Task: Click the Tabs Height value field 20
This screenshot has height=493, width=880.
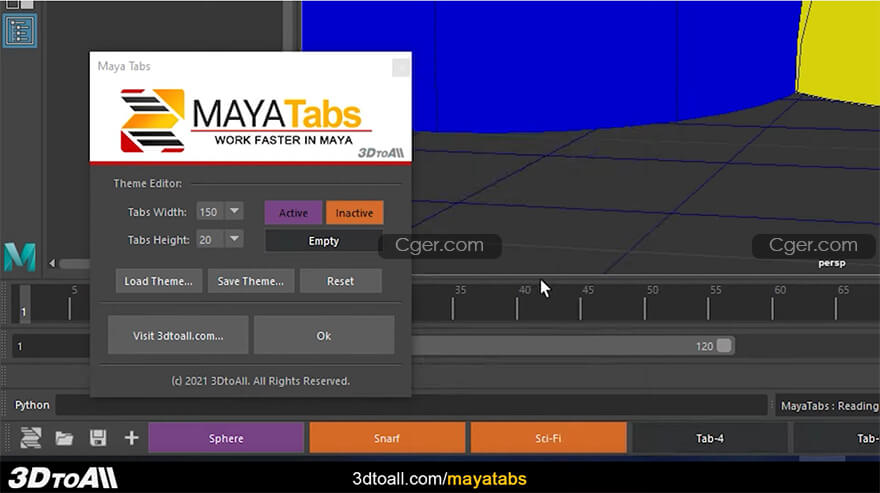Action: 211,240
